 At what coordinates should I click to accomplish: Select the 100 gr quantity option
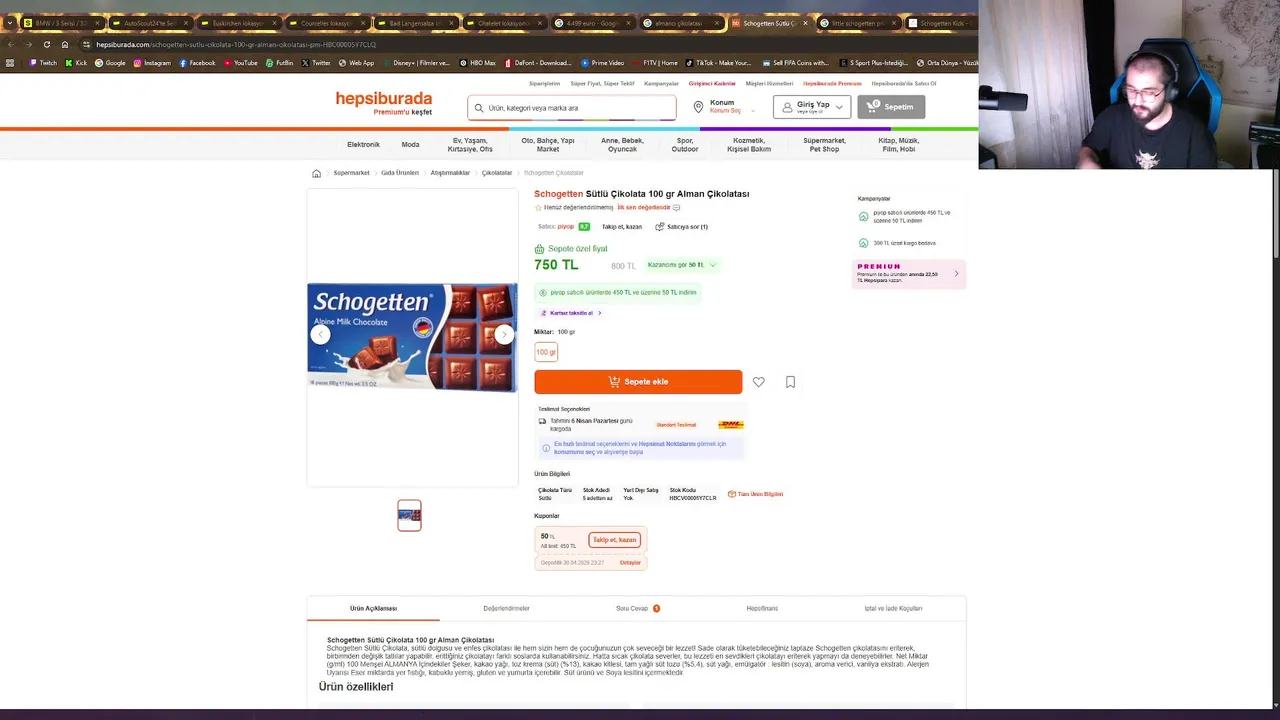546,352
